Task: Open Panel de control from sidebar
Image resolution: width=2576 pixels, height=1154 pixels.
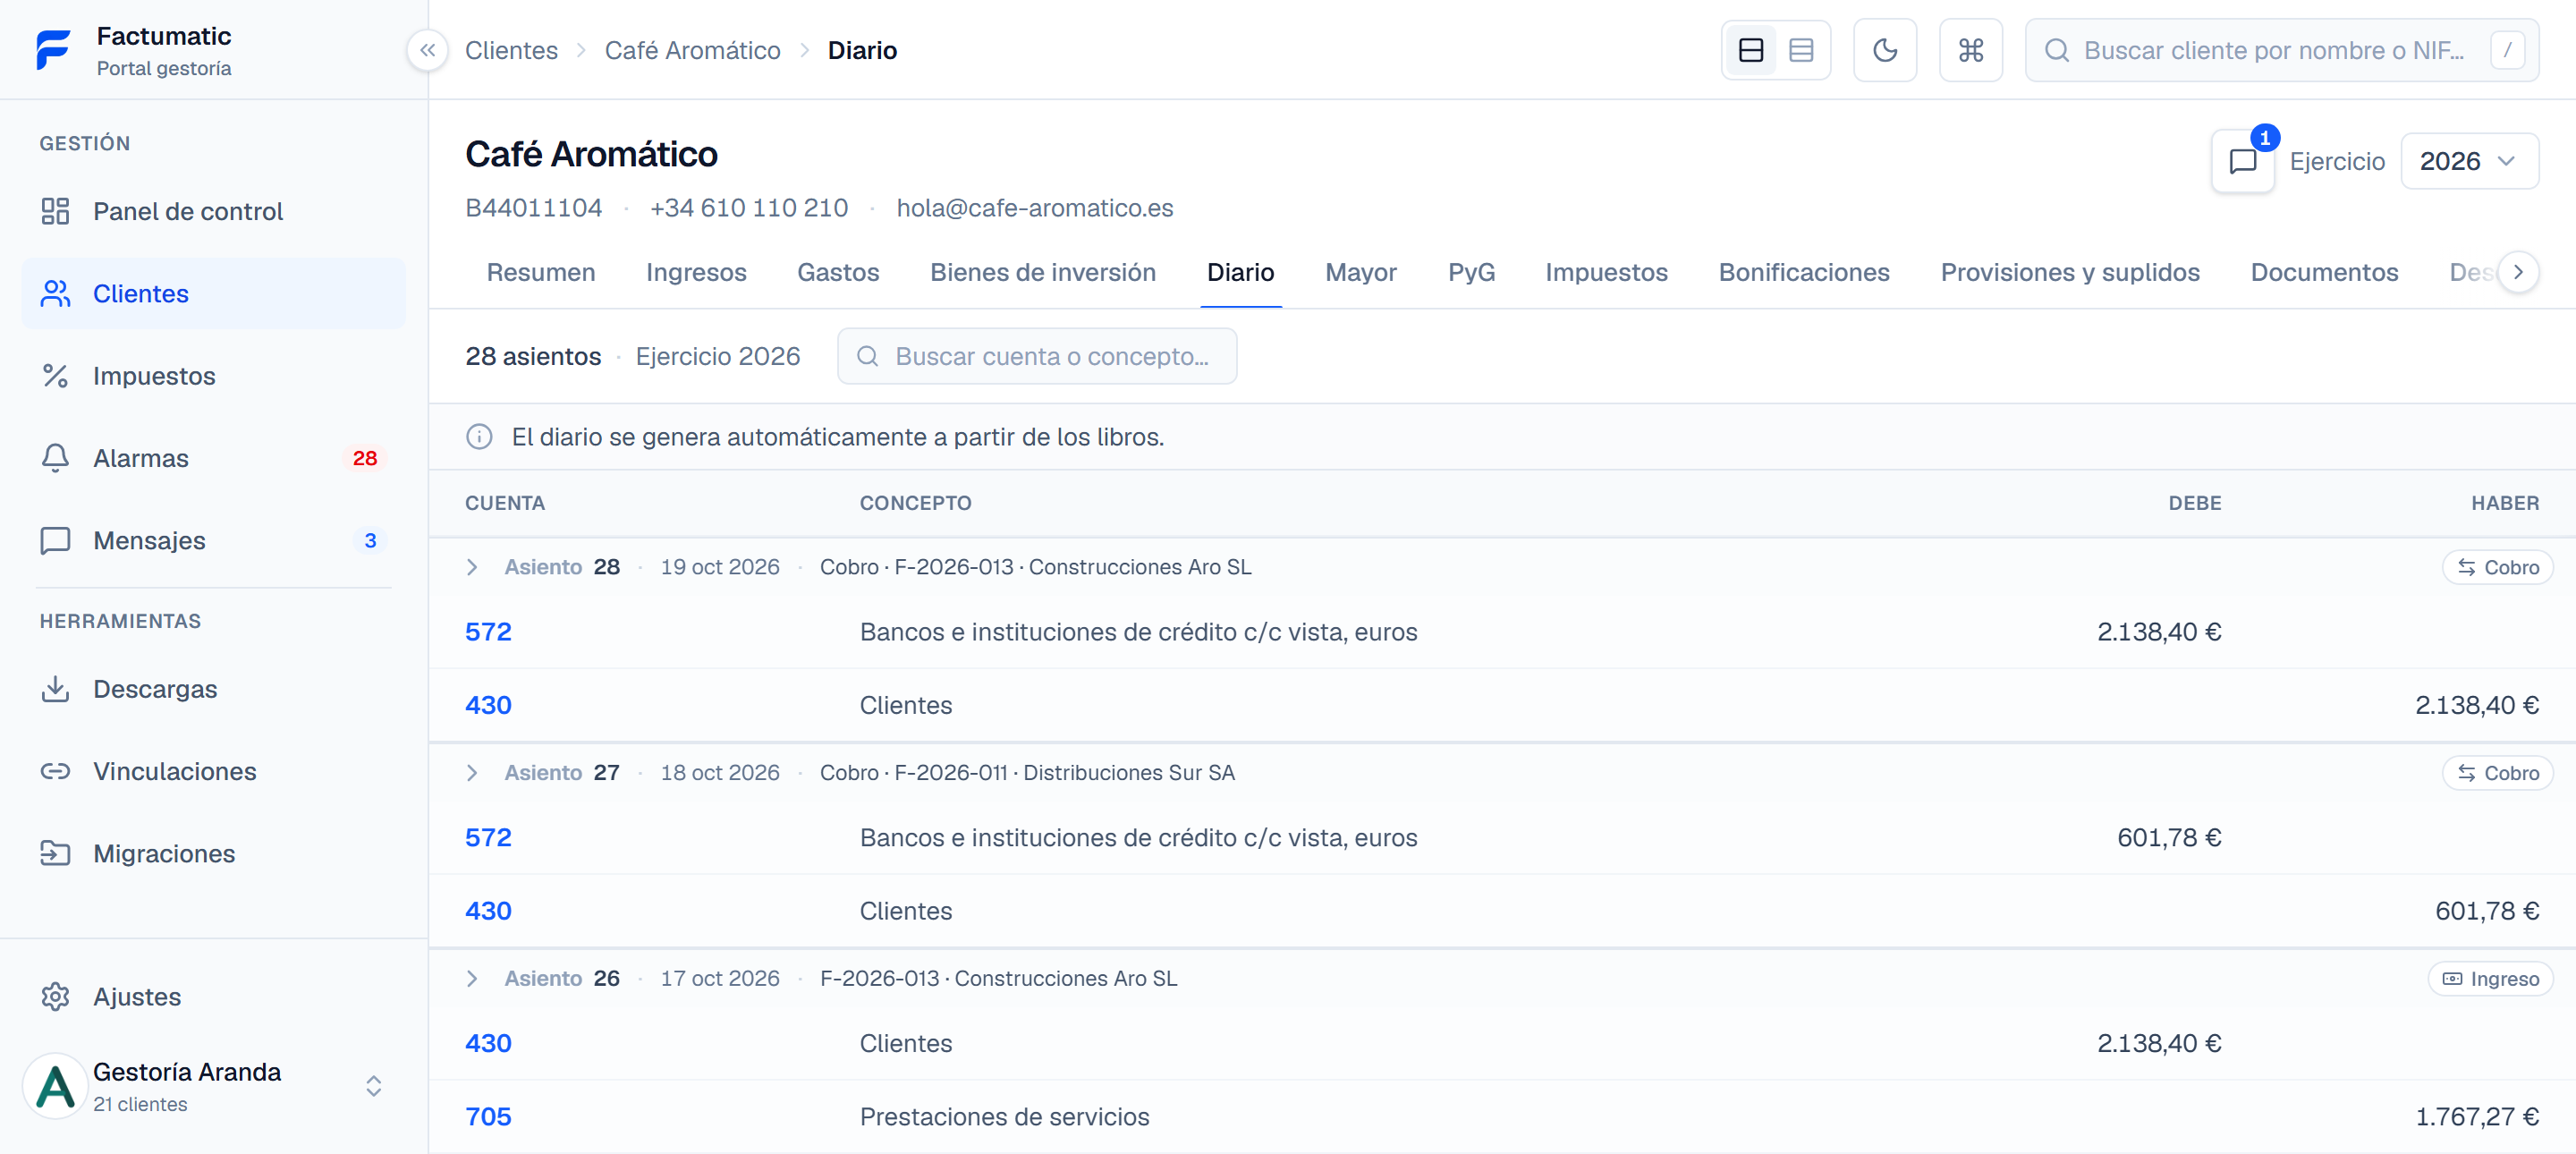Action: click(214, 211)
